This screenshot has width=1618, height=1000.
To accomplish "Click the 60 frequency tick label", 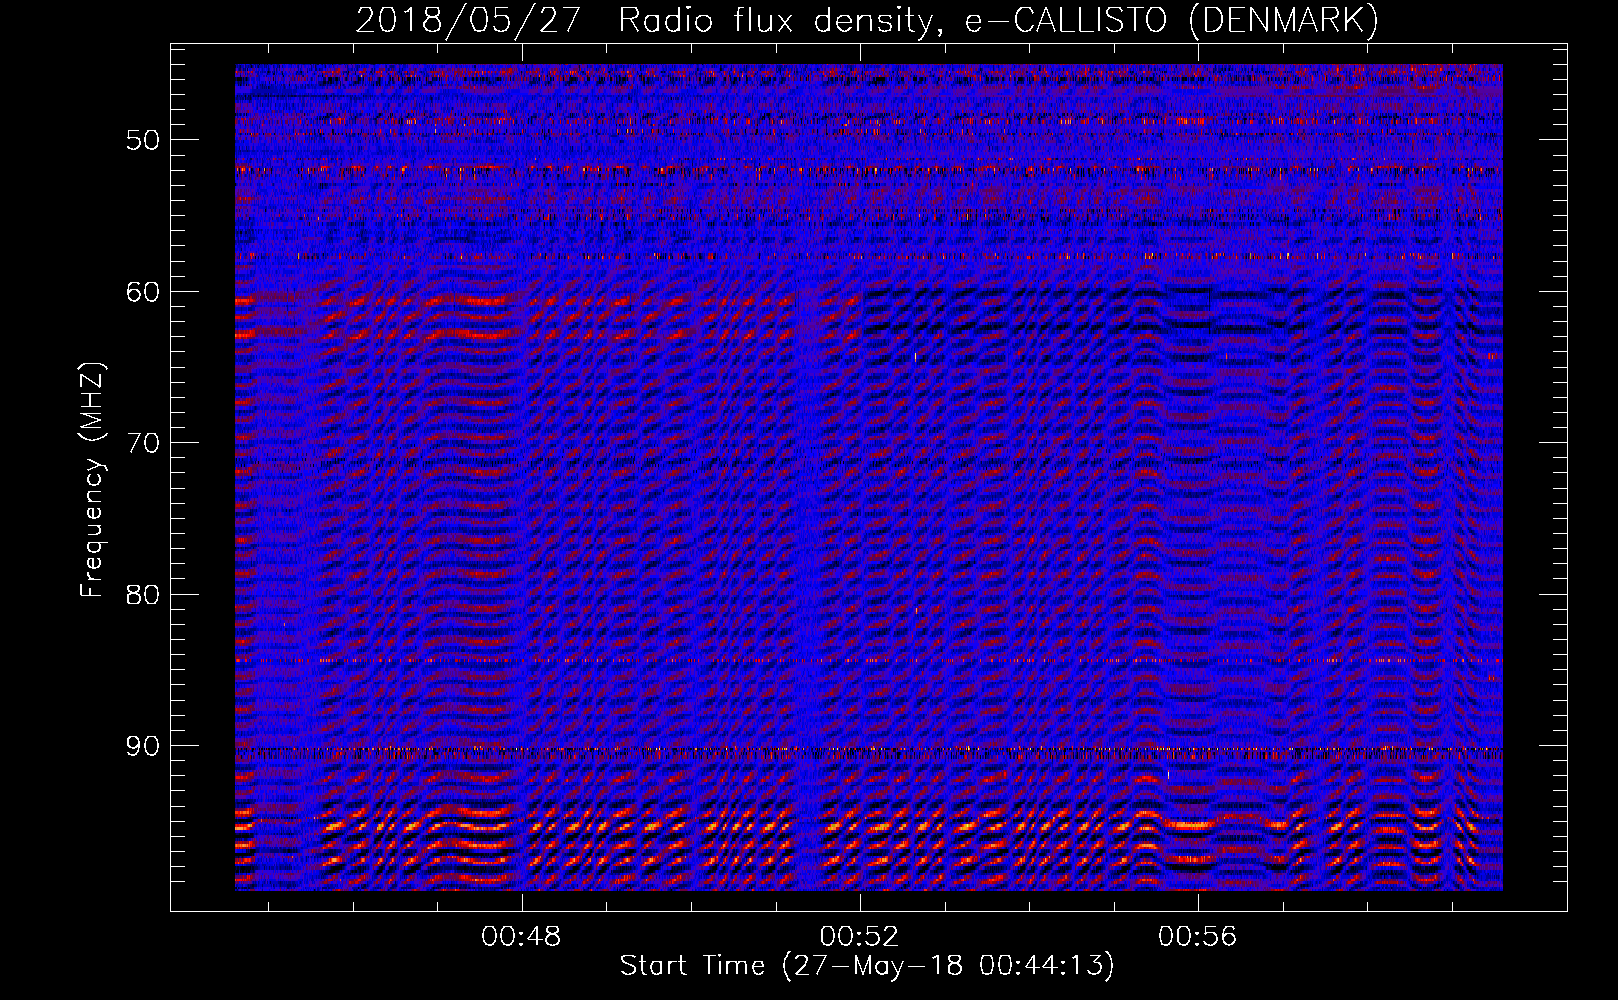I will pos(143,292).
